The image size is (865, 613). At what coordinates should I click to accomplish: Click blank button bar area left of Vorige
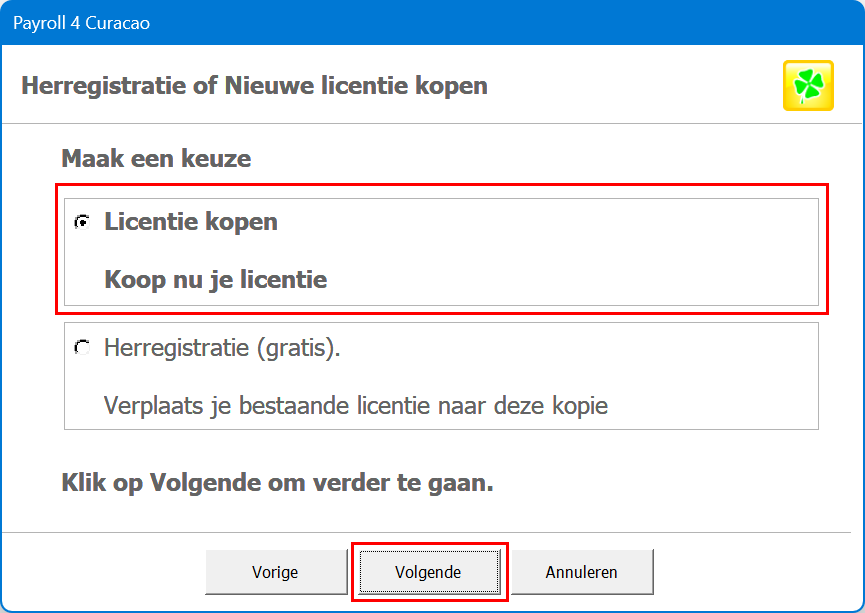(x=100, y=573)
